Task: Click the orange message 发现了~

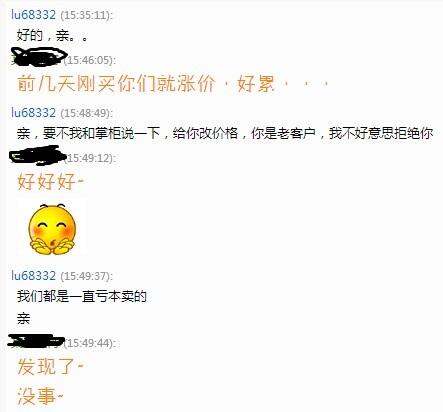Action: [50, 366]
